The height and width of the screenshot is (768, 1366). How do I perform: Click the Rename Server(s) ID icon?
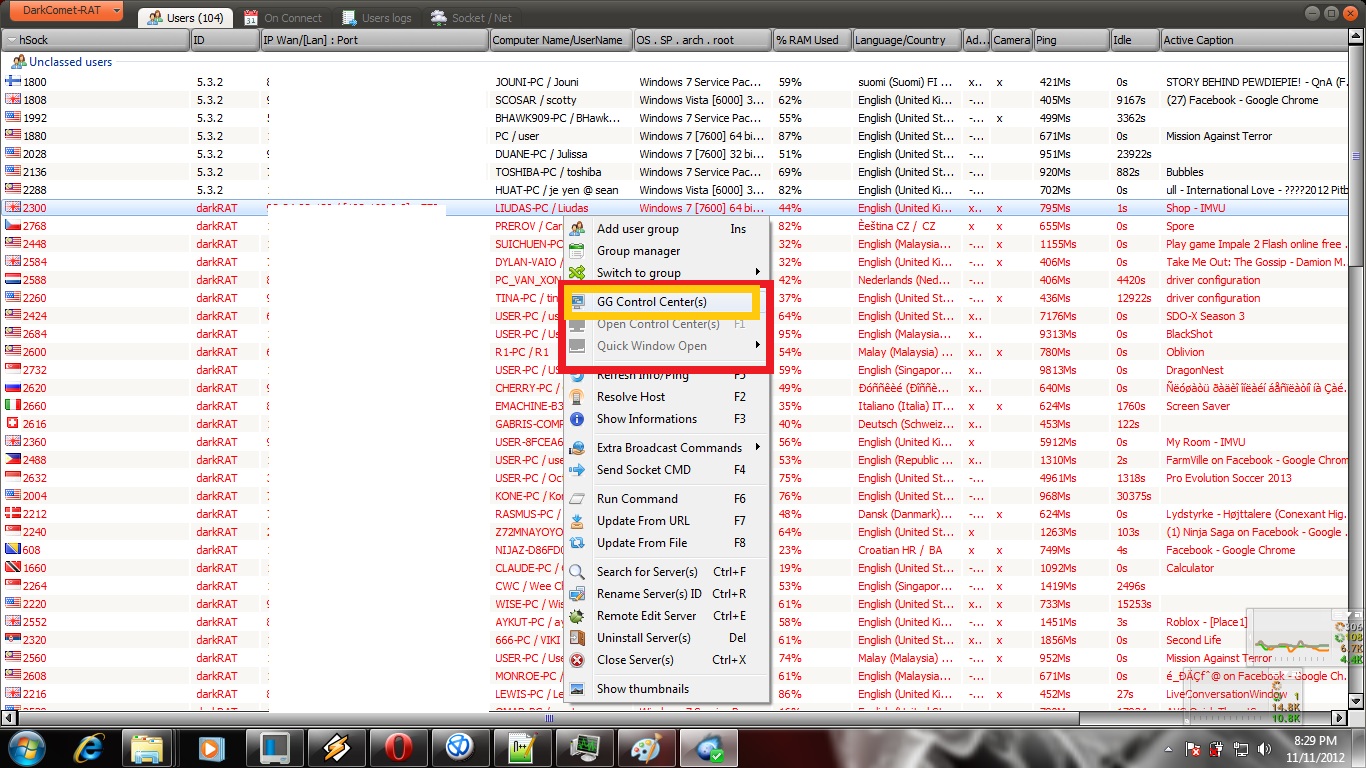(x=577, y=594)
